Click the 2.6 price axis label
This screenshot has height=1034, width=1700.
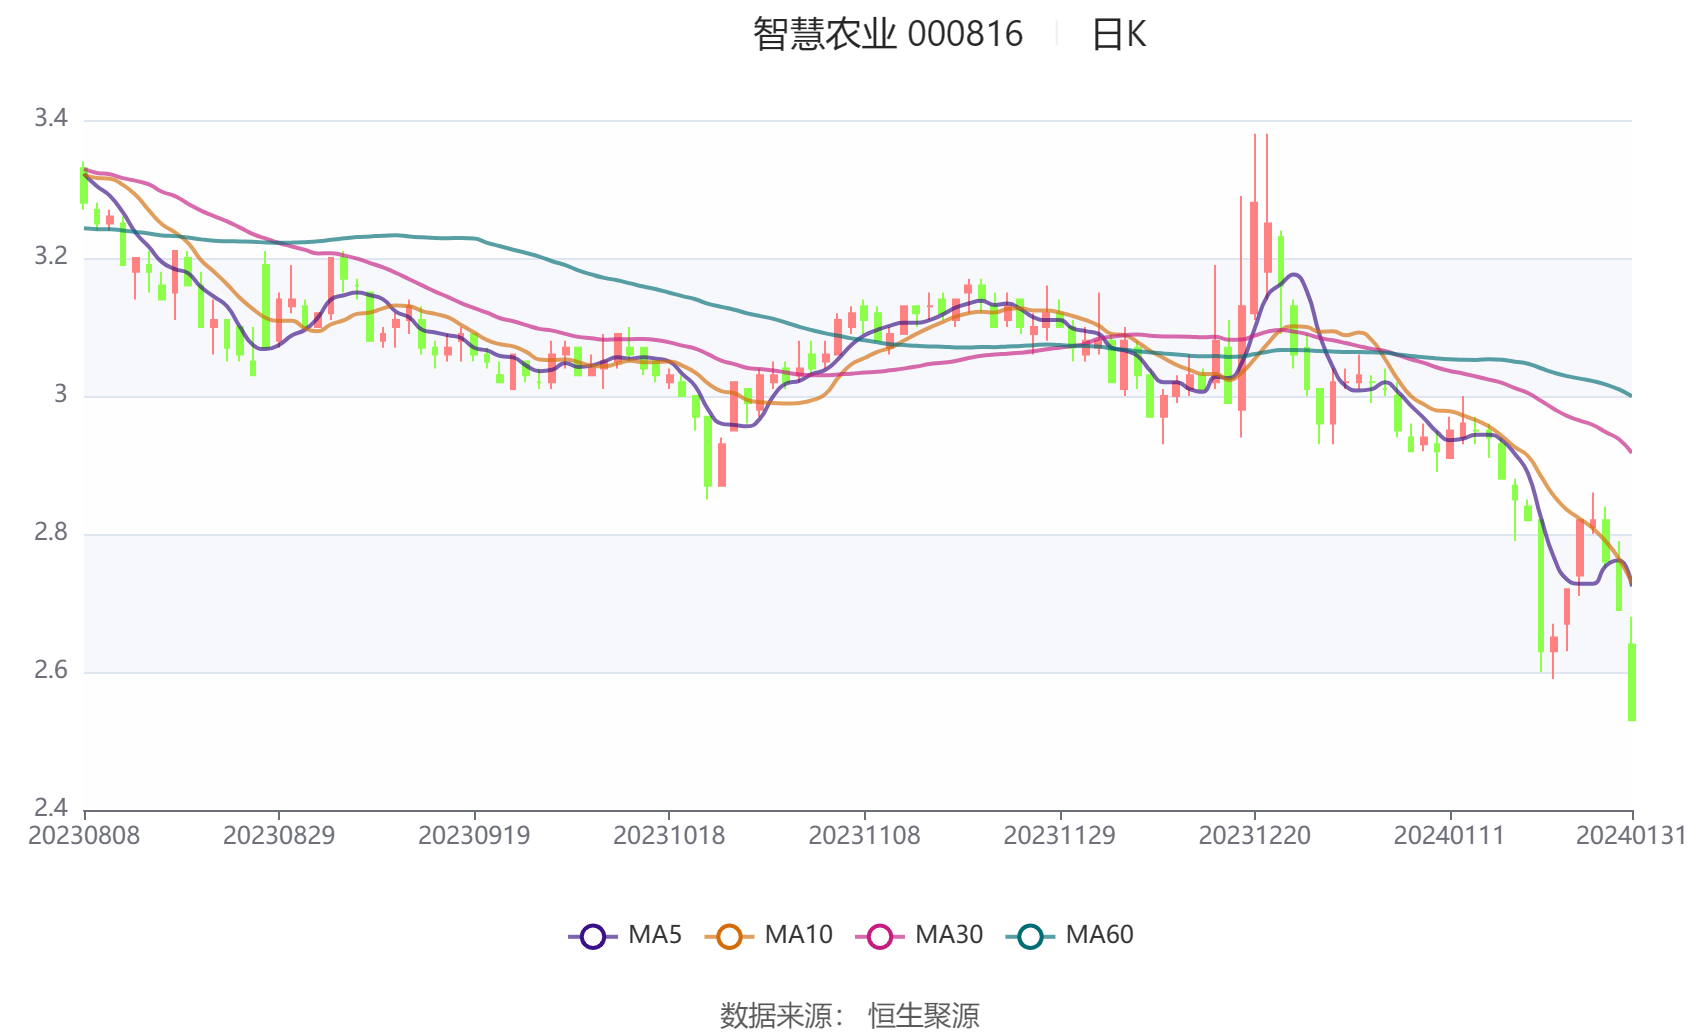[51, 670]
